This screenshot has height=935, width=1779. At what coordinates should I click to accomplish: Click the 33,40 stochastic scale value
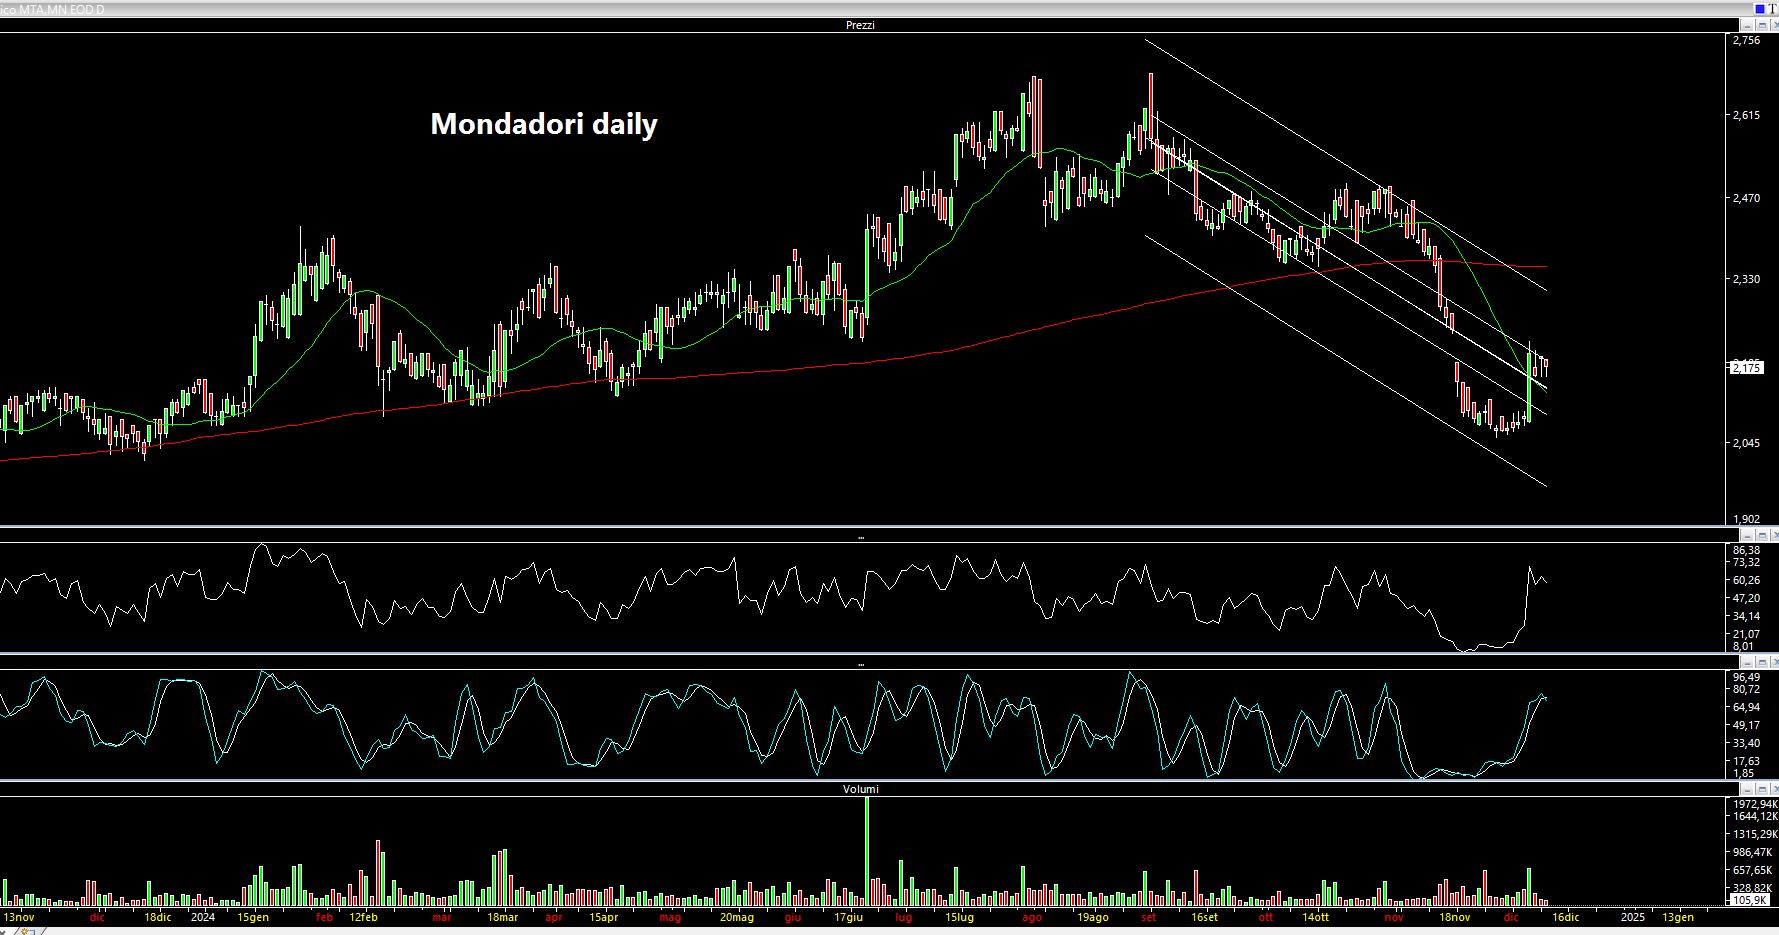click(x=1746, y=743)
